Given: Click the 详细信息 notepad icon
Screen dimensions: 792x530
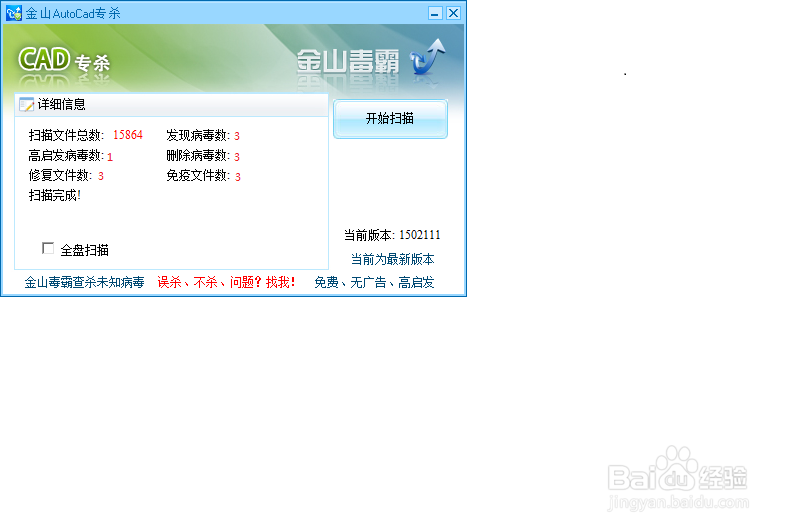Looking at the screenshot, I should click(x=26, y=105).
